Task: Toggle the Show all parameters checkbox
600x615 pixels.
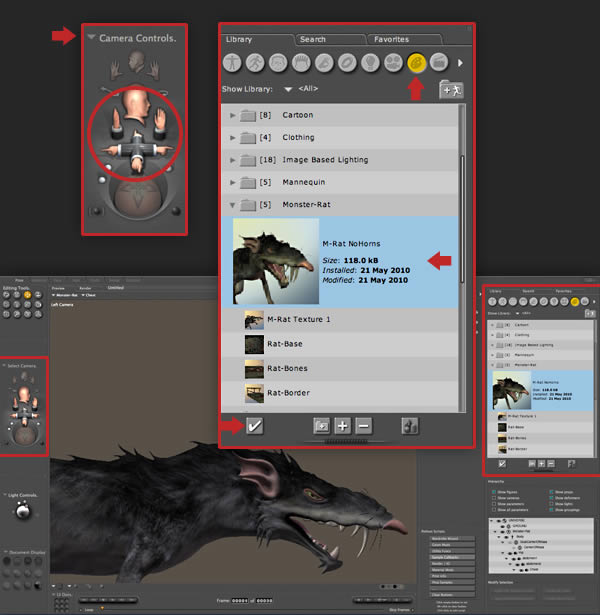Action: tap(494, 510)
